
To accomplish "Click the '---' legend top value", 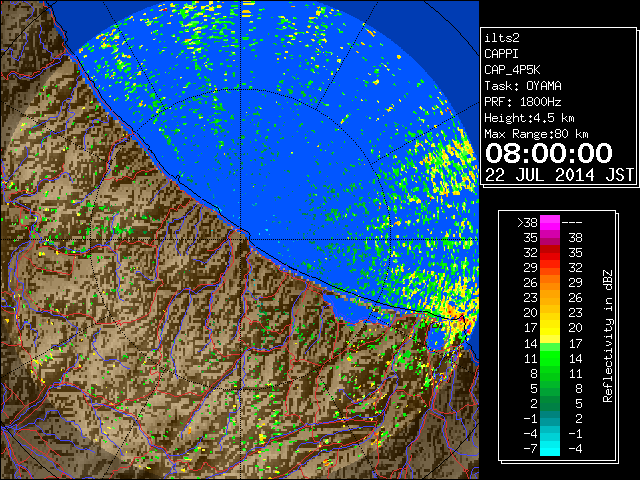I will [x=572, y=222].
